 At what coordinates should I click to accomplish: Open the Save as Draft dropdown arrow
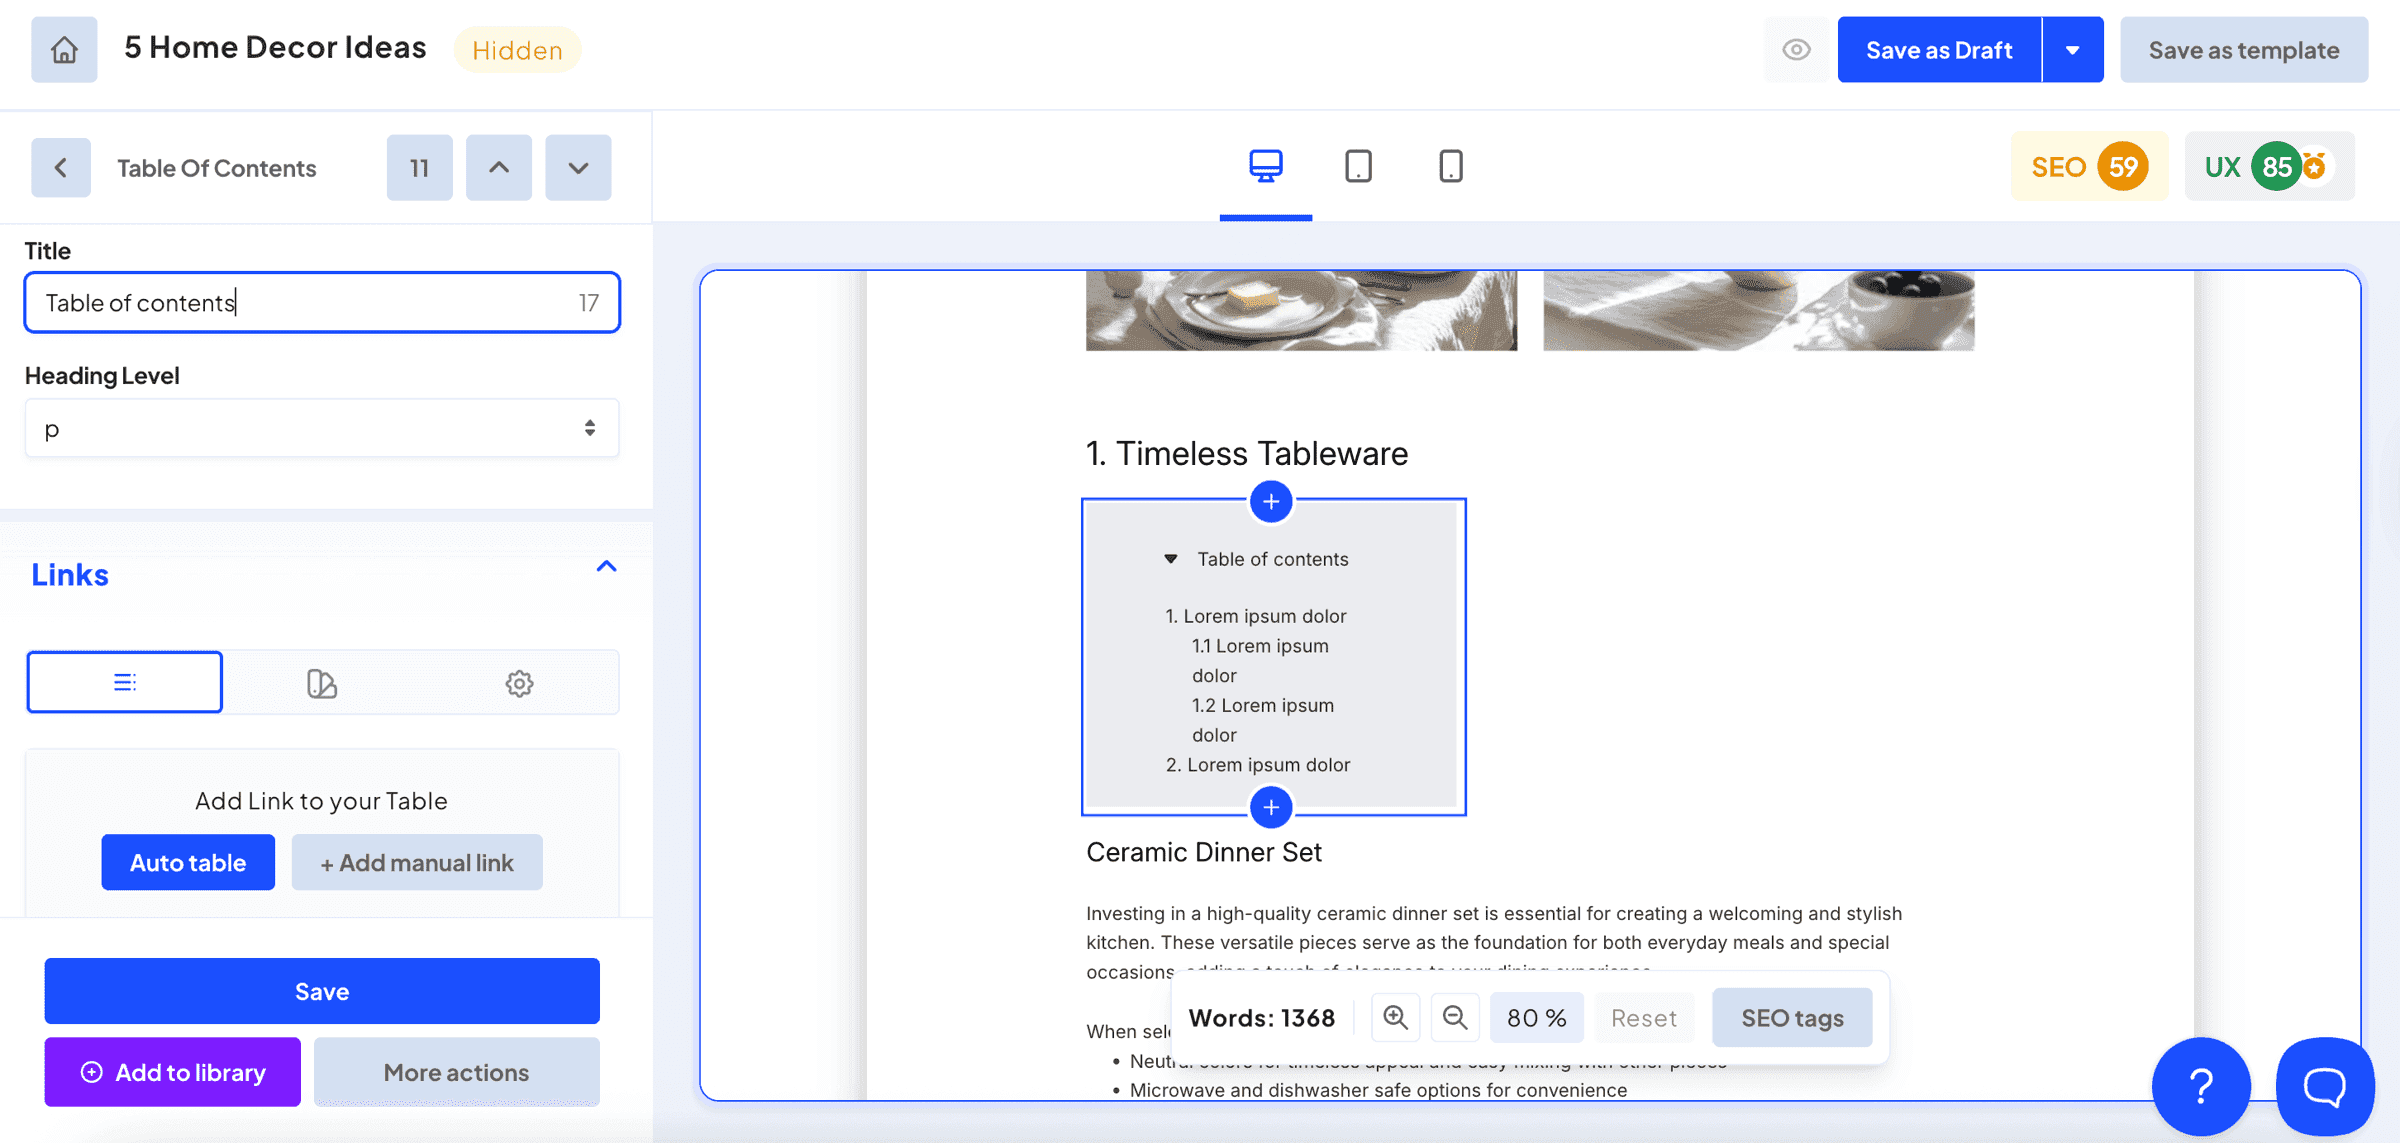pyautogui.click(x=2073, y=49)
